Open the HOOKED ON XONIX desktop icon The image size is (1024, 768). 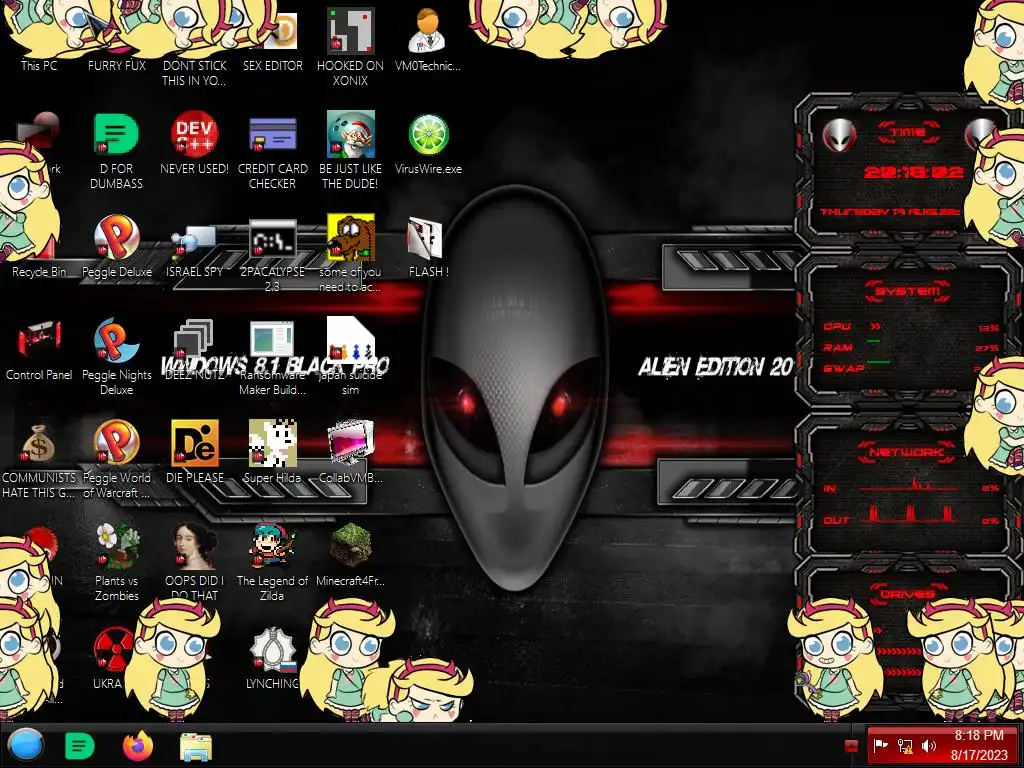point(351,31)
